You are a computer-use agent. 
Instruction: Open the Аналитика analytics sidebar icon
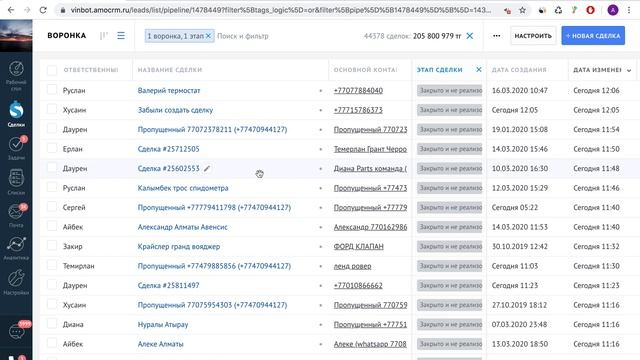tap(16, 249)
